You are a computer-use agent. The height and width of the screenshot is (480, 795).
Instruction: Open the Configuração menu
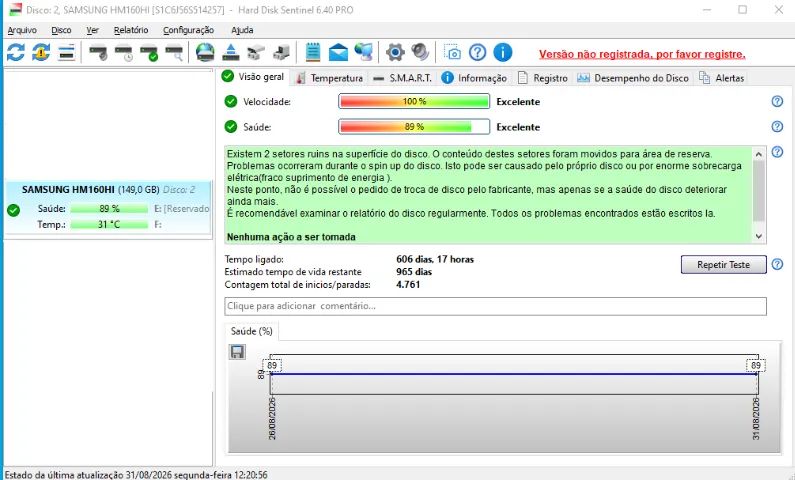188,30
